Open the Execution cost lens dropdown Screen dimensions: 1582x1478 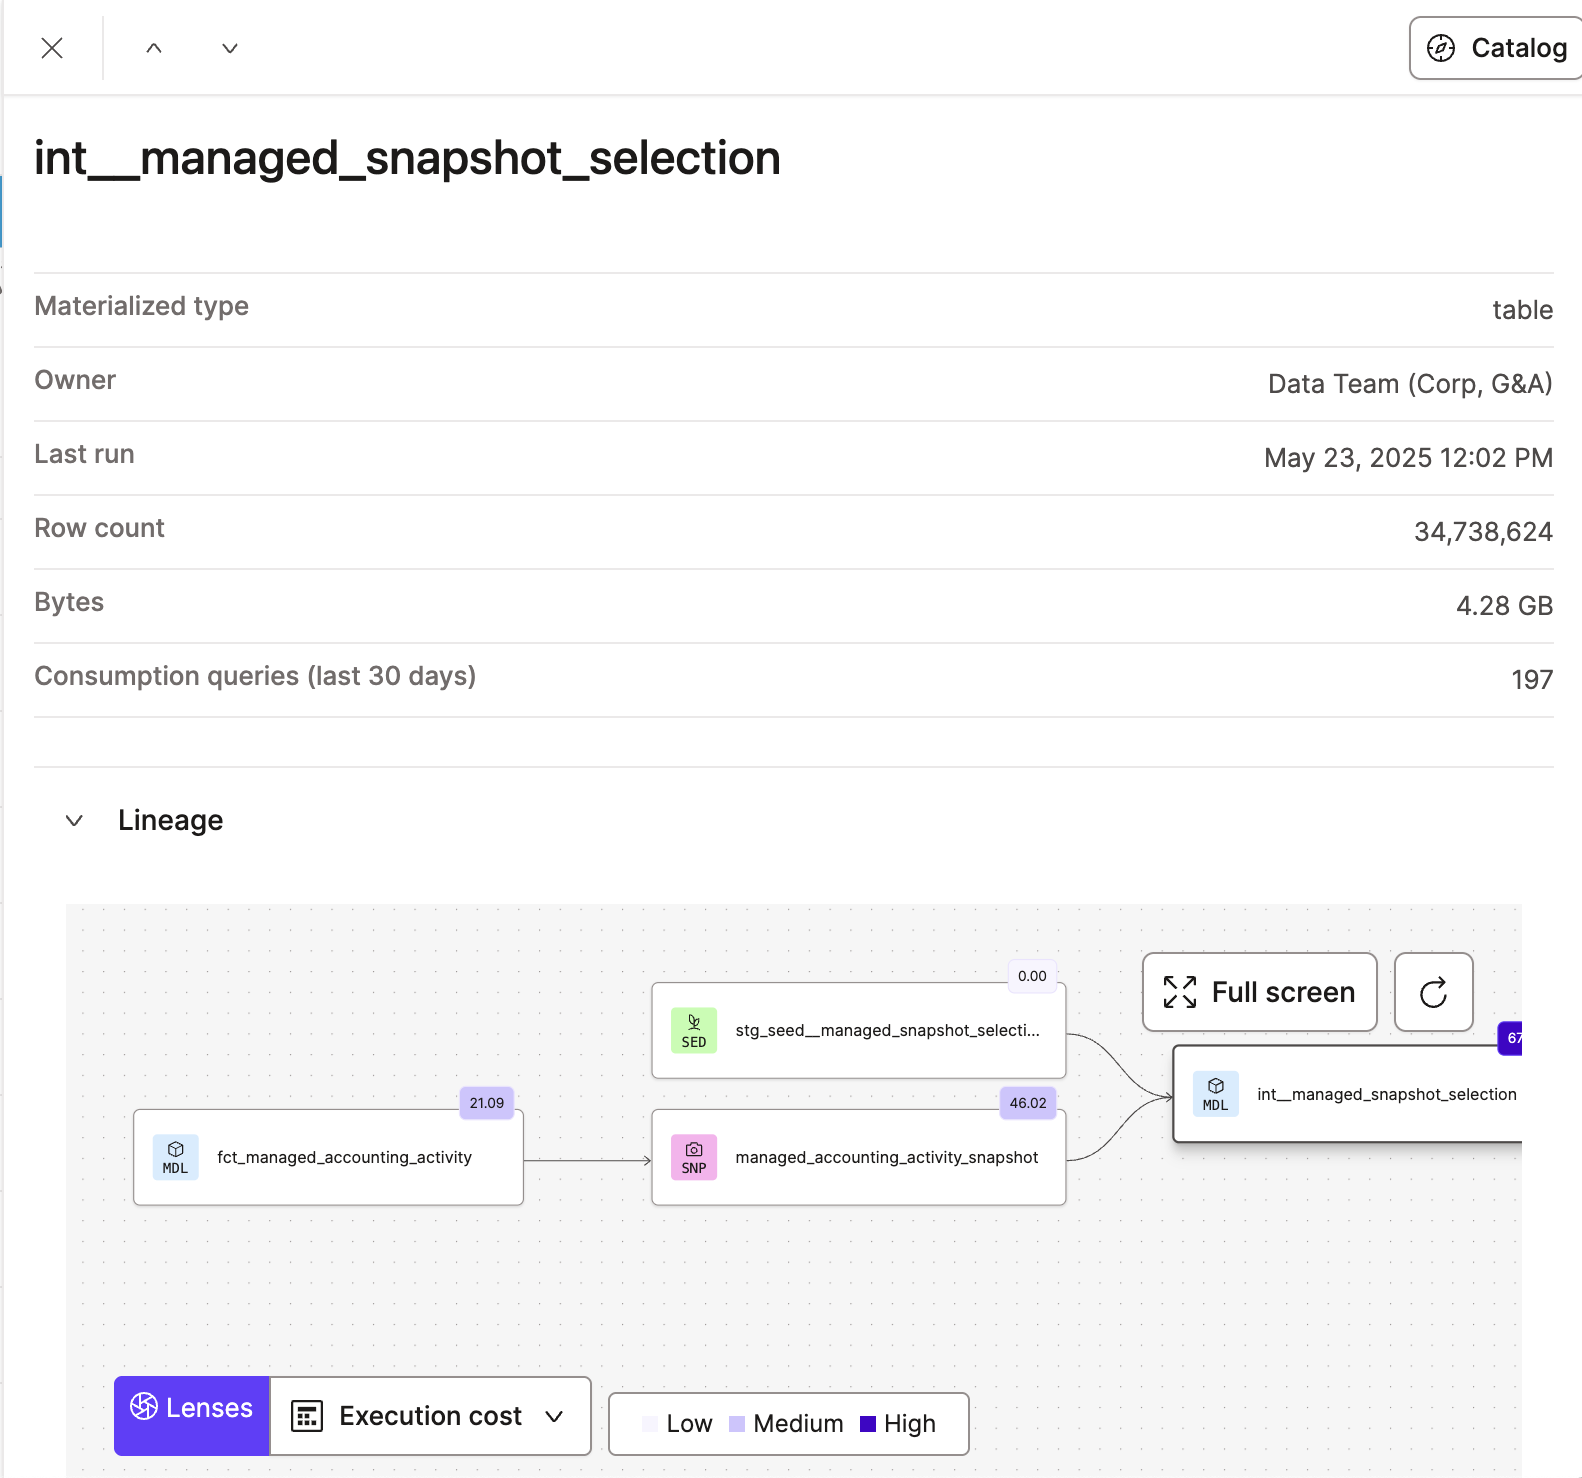[430, 1415]
